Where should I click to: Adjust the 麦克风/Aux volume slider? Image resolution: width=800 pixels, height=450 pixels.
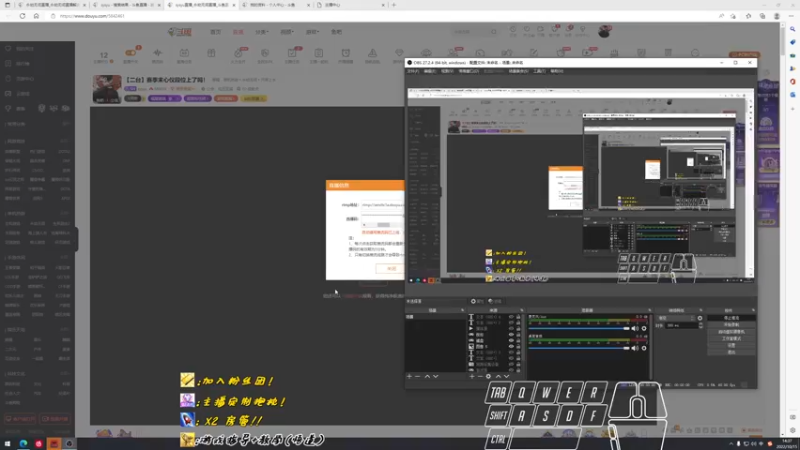(579, 329)
